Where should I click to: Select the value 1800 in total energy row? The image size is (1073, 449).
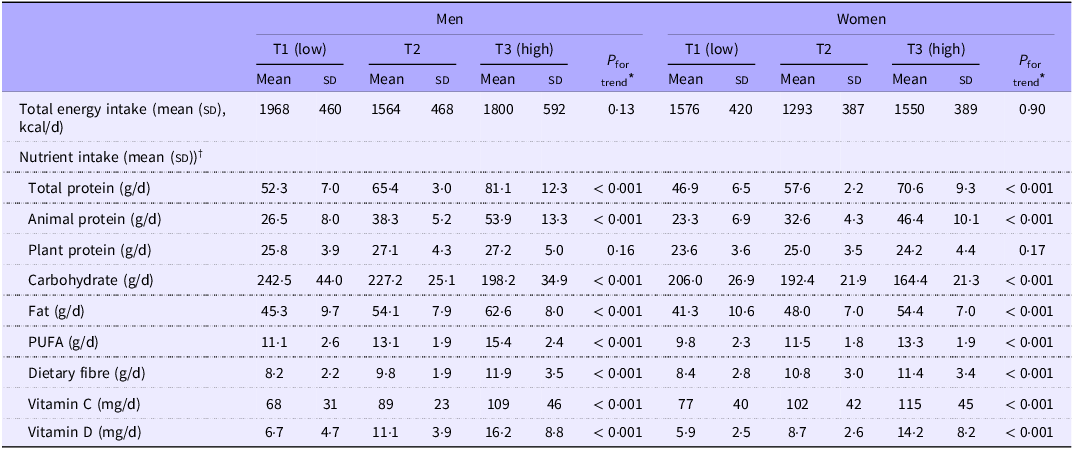coord(497,109)
